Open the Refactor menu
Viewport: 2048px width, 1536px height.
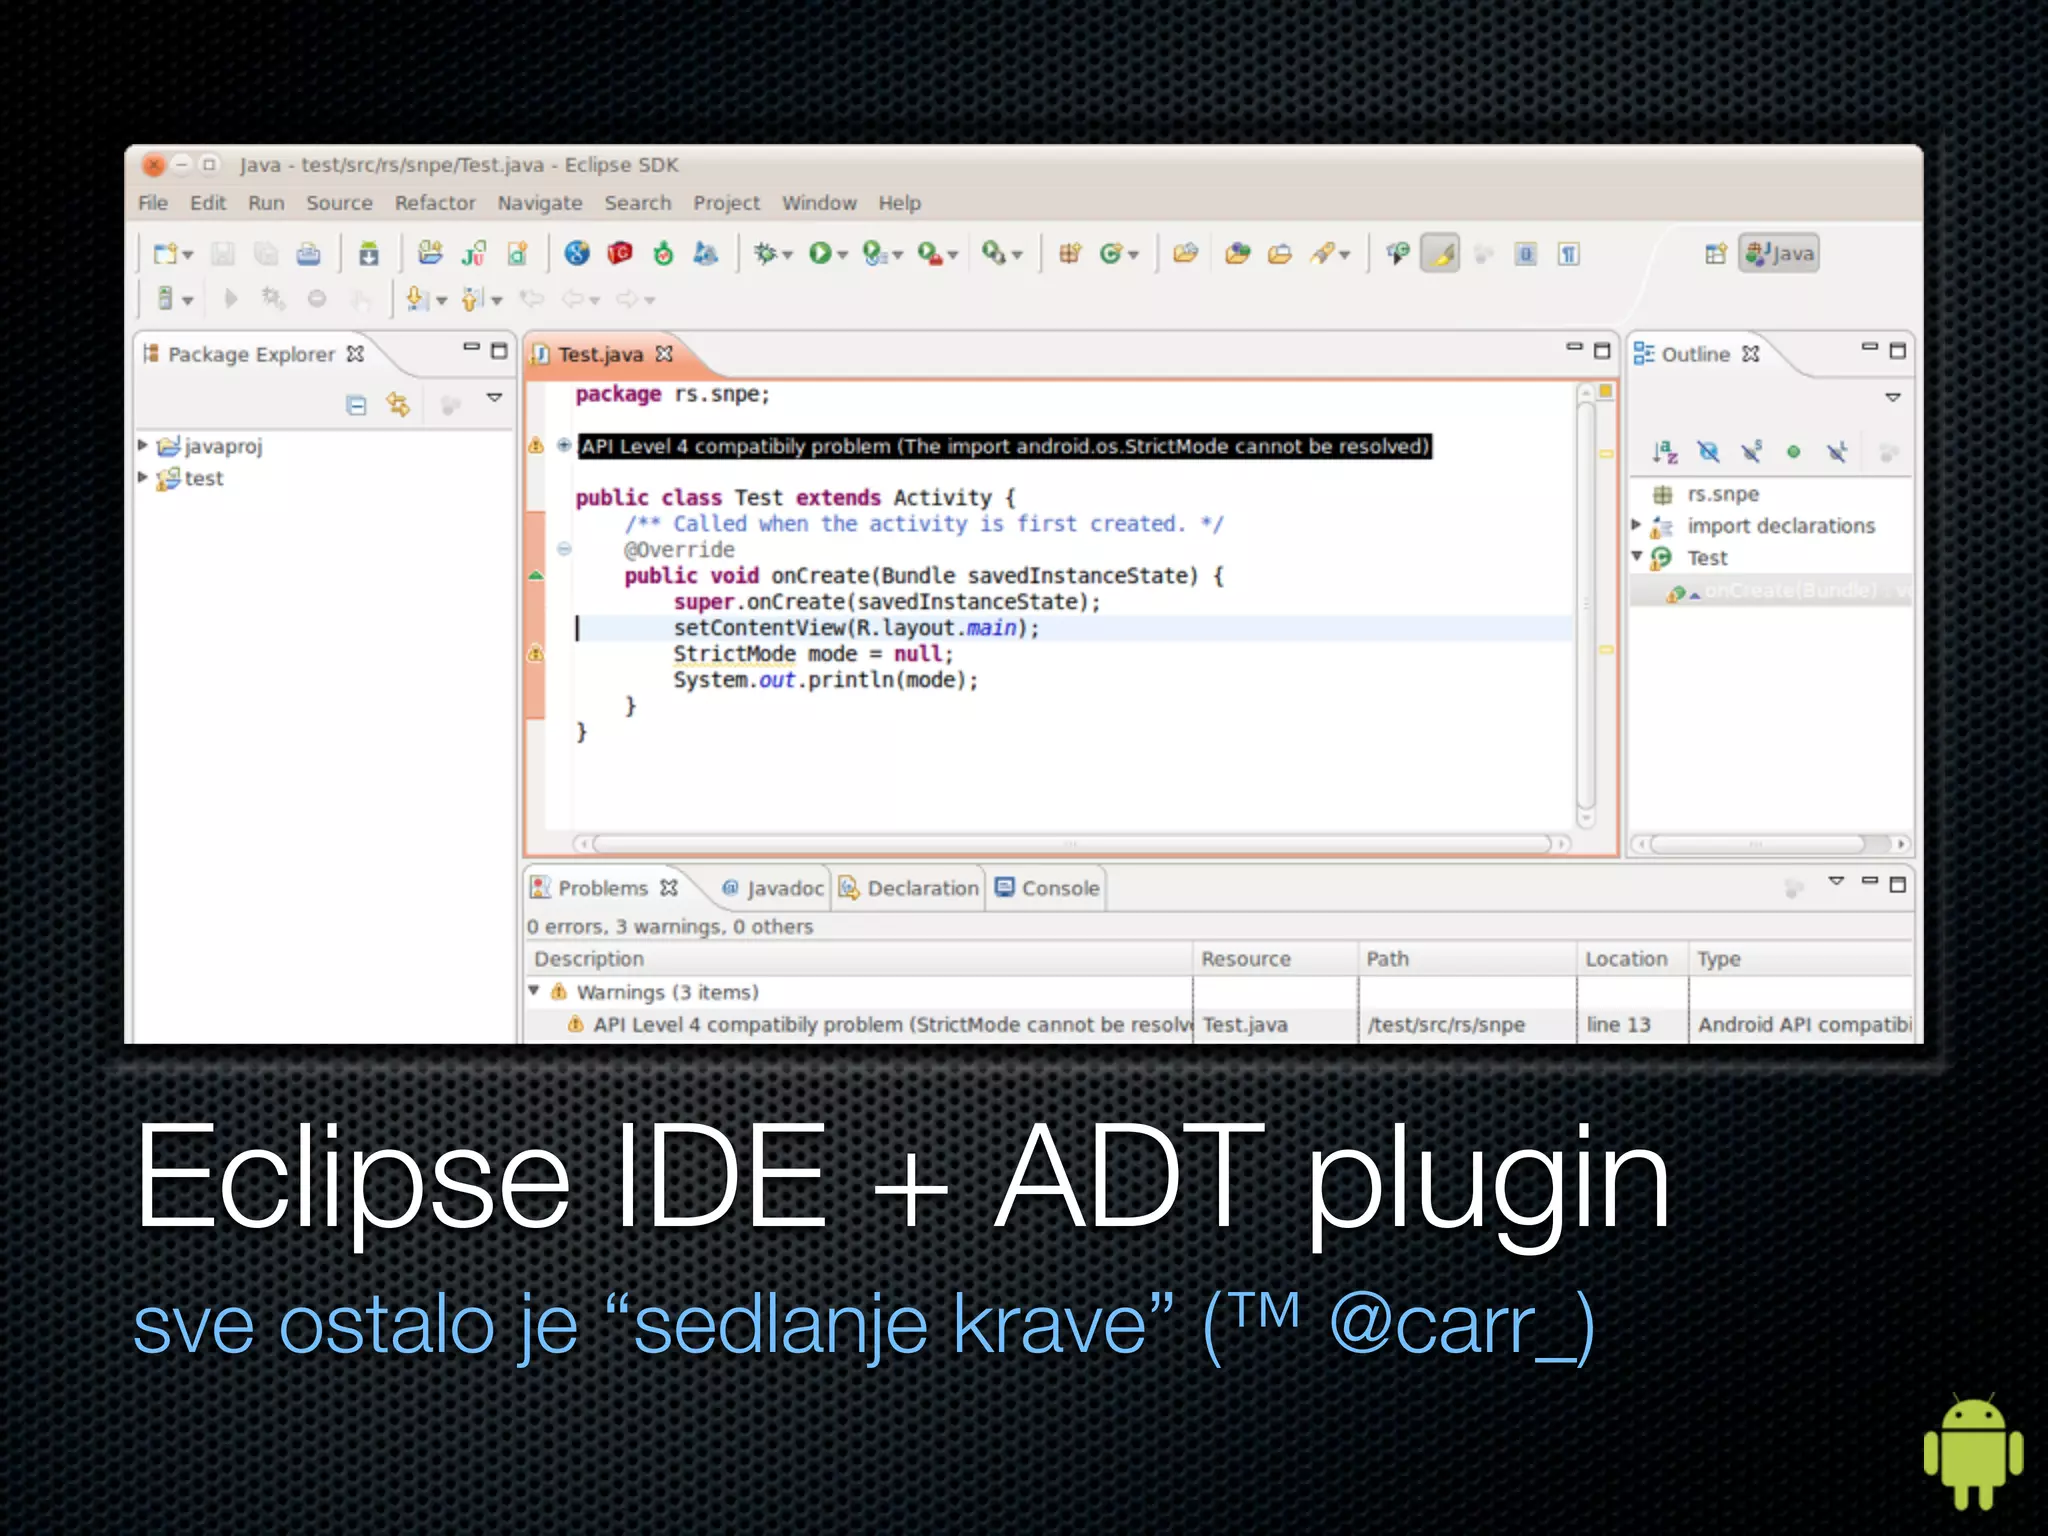coord(435,203)
